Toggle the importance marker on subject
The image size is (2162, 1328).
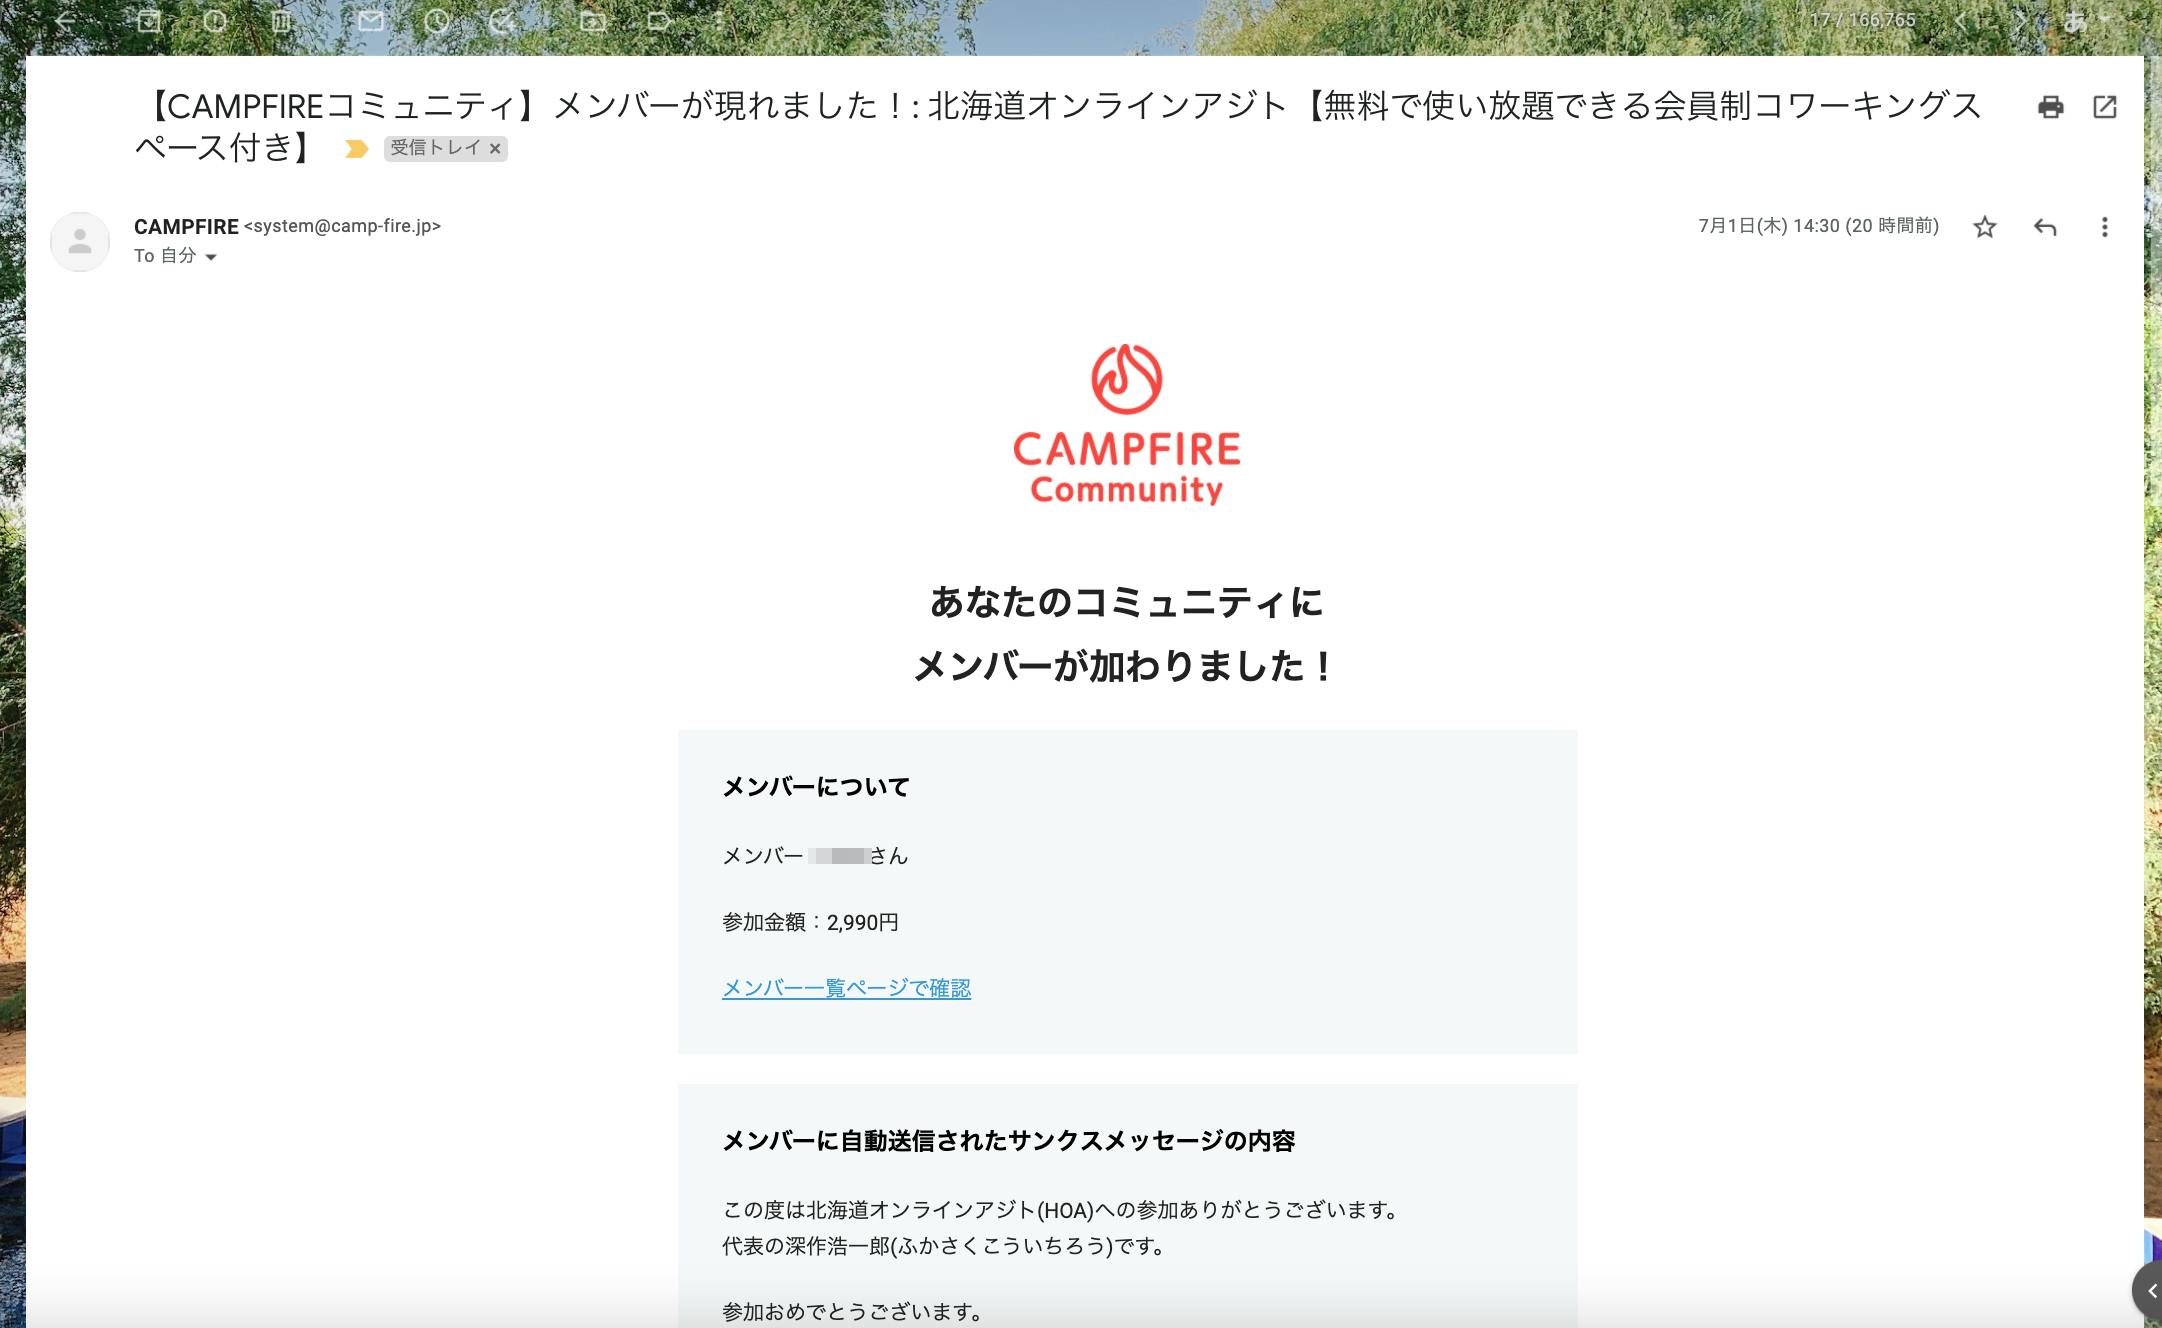coord(356,149)
